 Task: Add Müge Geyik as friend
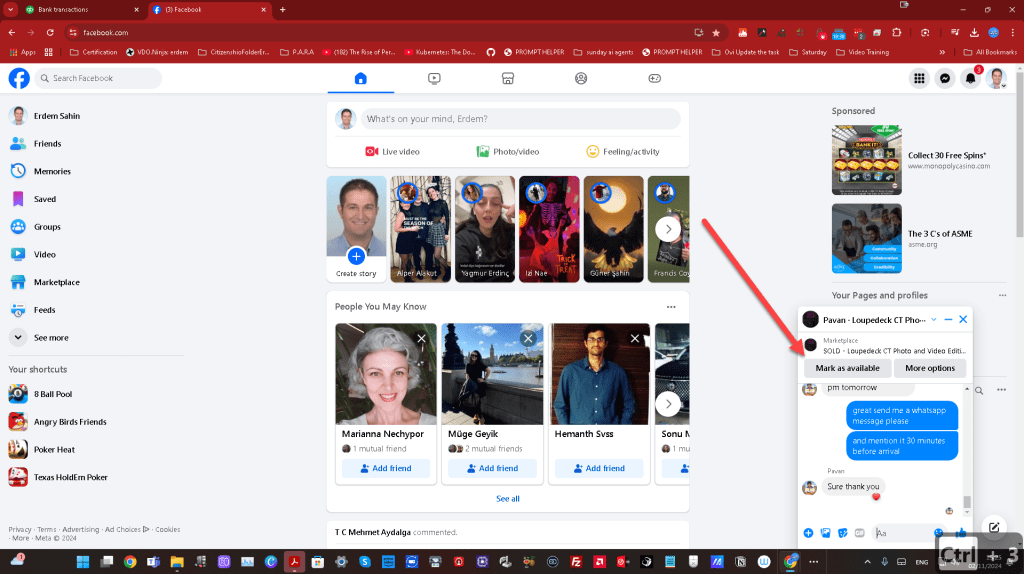pos(492,468)
